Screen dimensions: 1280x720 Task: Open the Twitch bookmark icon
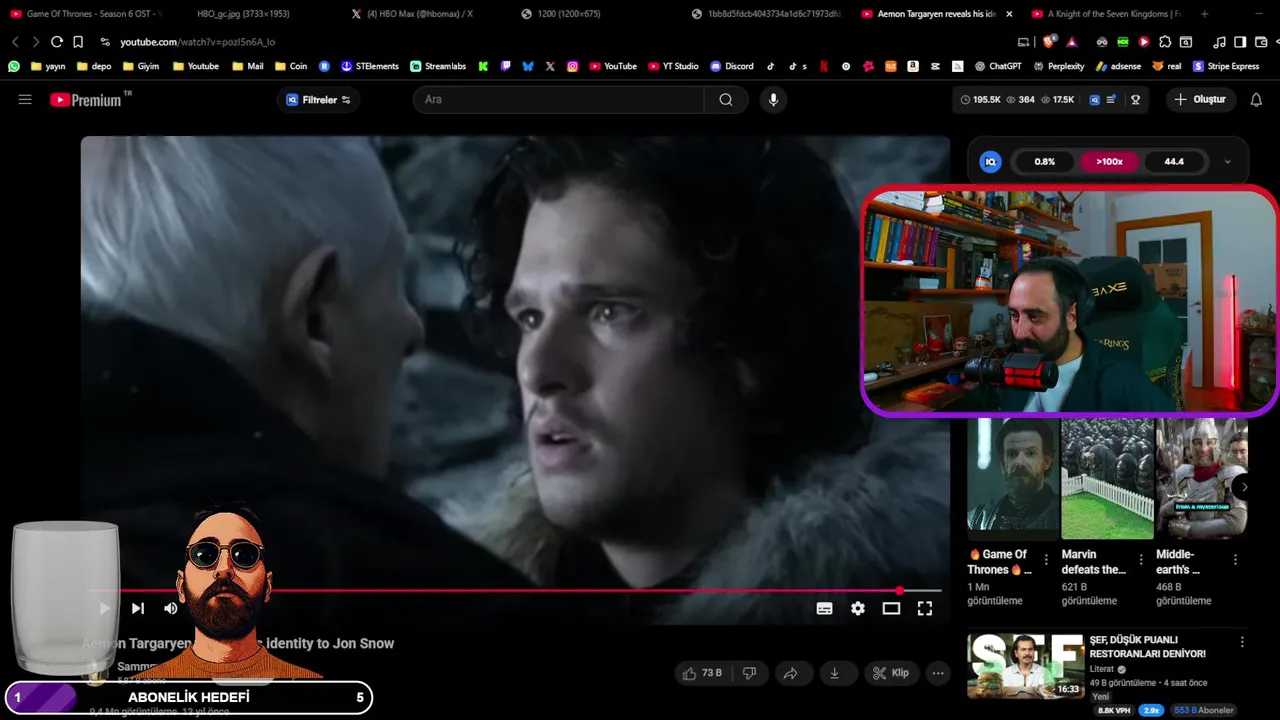click(x=506, y=66)
